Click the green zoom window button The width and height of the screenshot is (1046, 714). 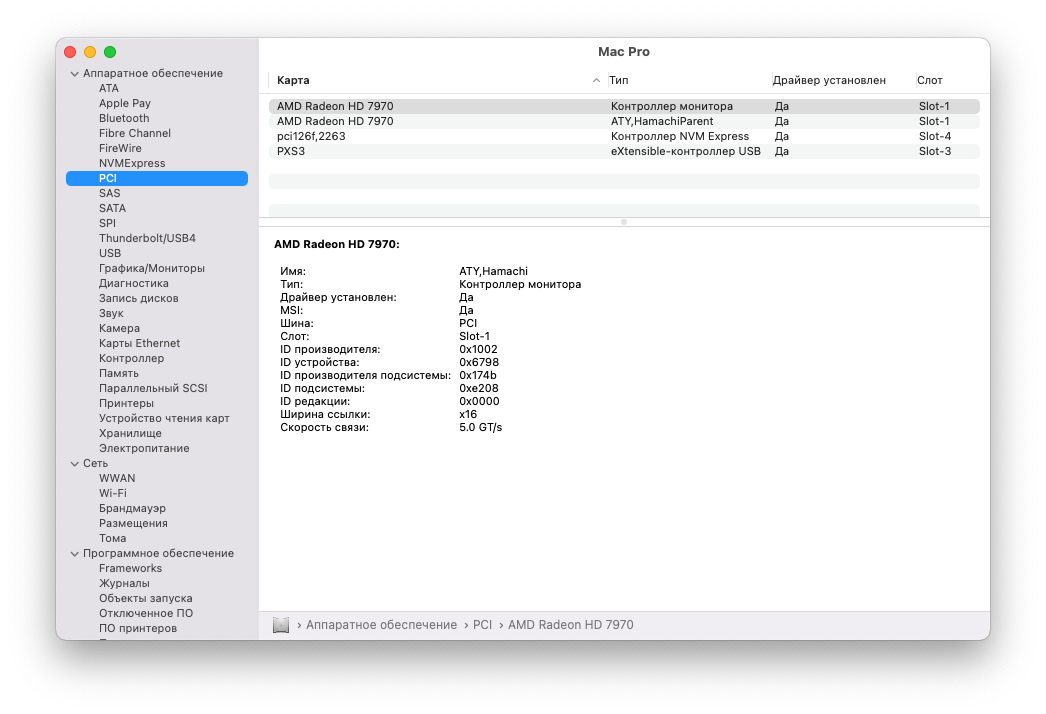(110, 52)
